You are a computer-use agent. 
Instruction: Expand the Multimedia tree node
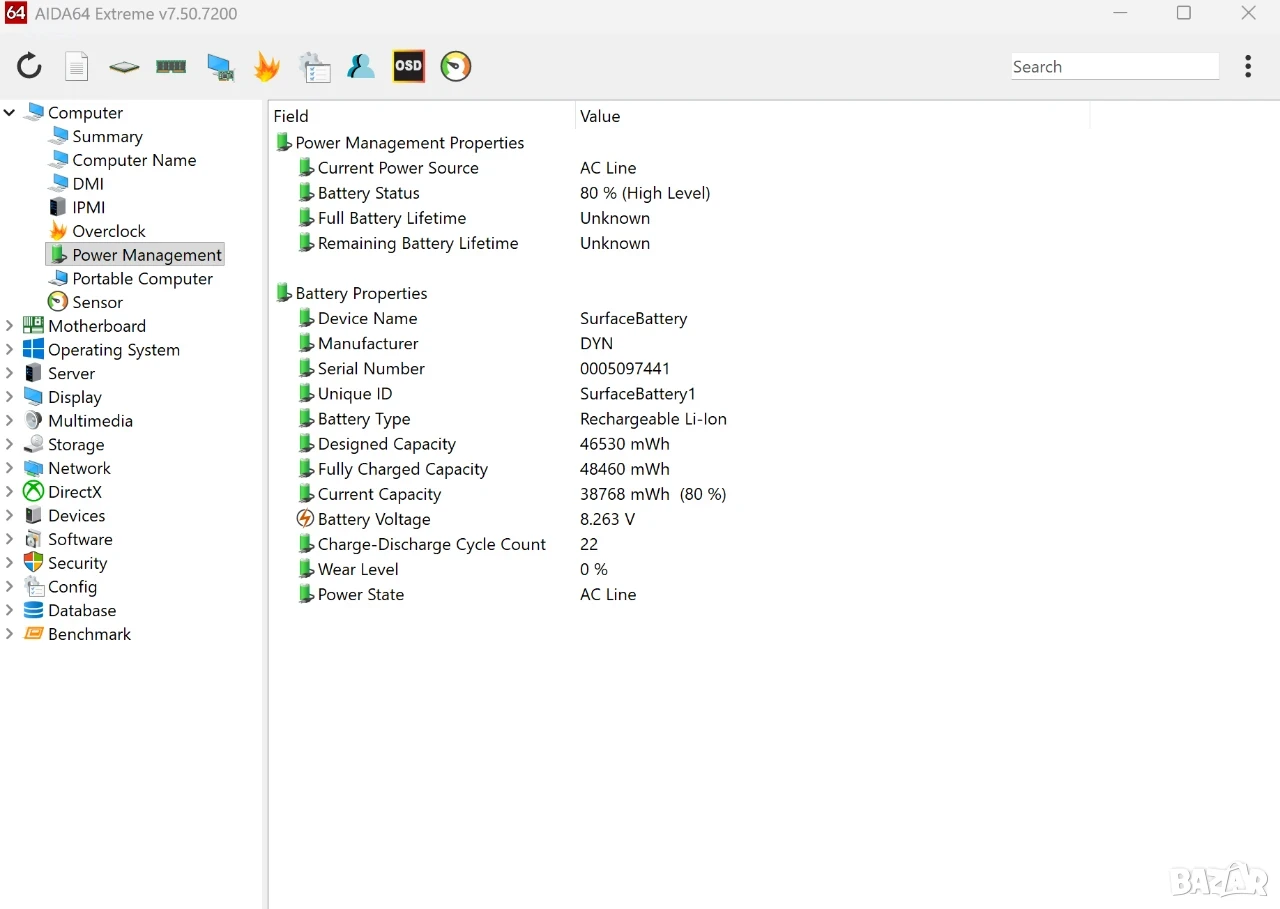(10, 421)
